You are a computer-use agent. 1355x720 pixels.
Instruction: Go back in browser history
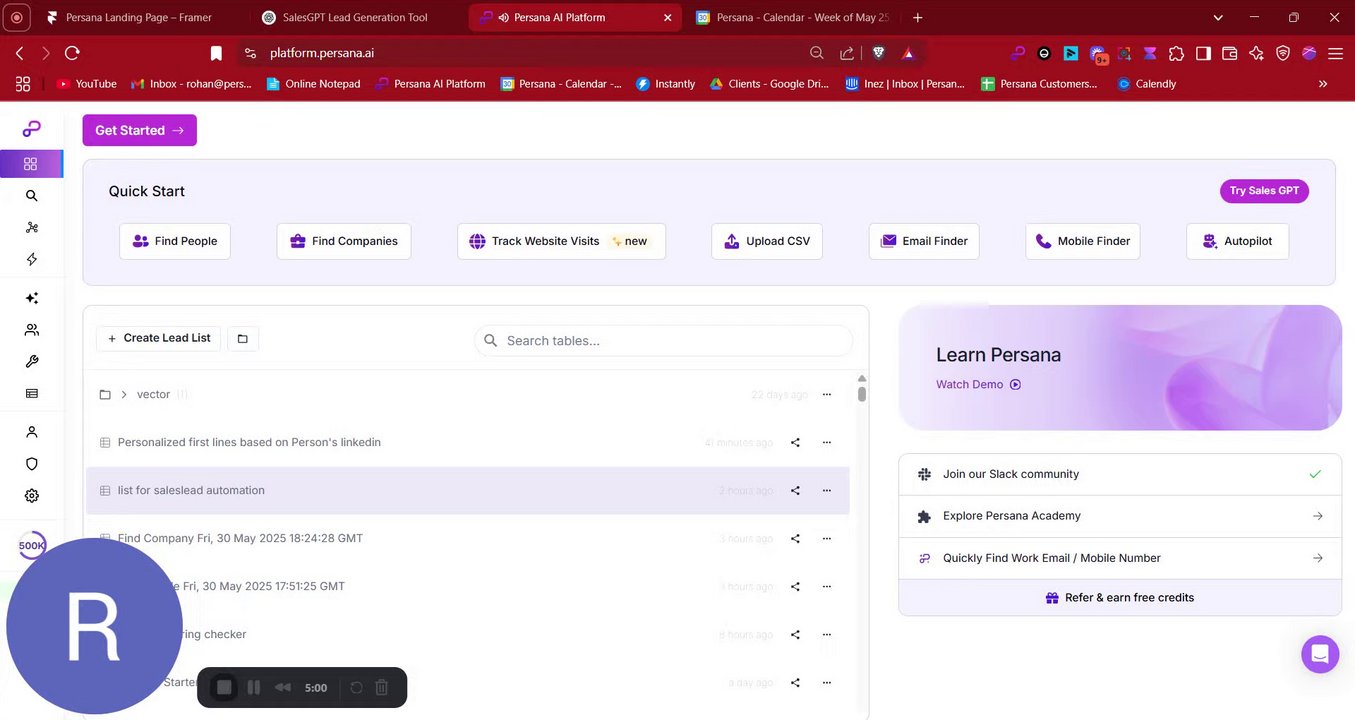[20, 53]
